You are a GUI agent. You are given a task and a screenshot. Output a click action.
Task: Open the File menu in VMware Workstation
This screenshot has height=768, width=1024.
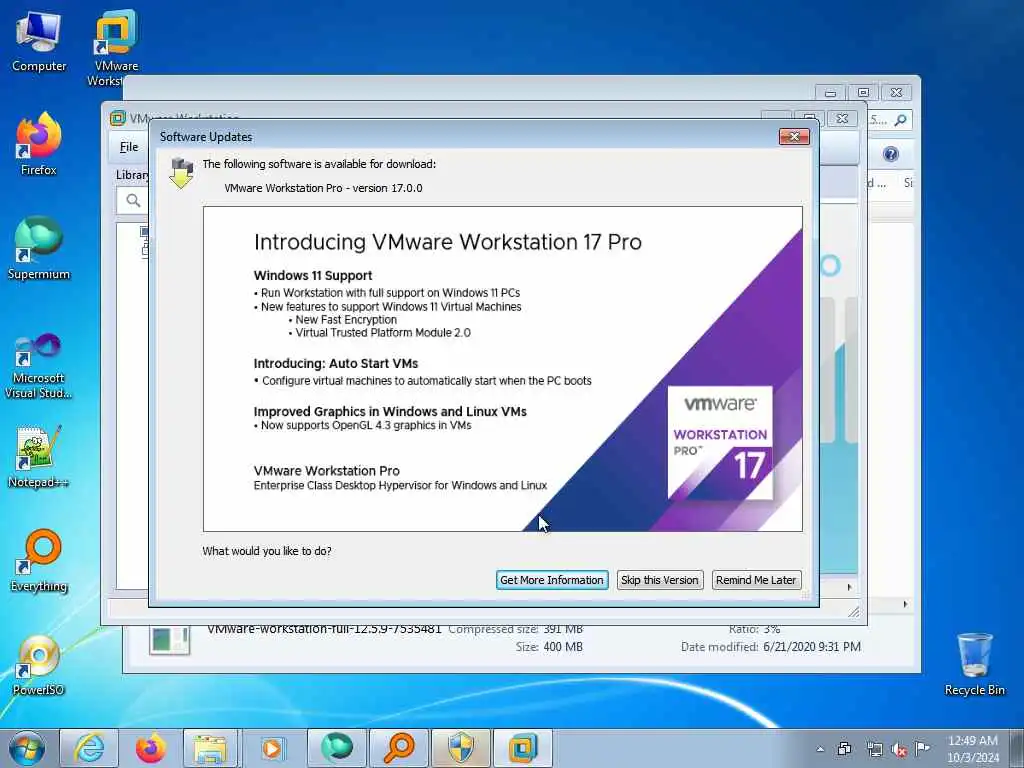[x=129, y=147]
